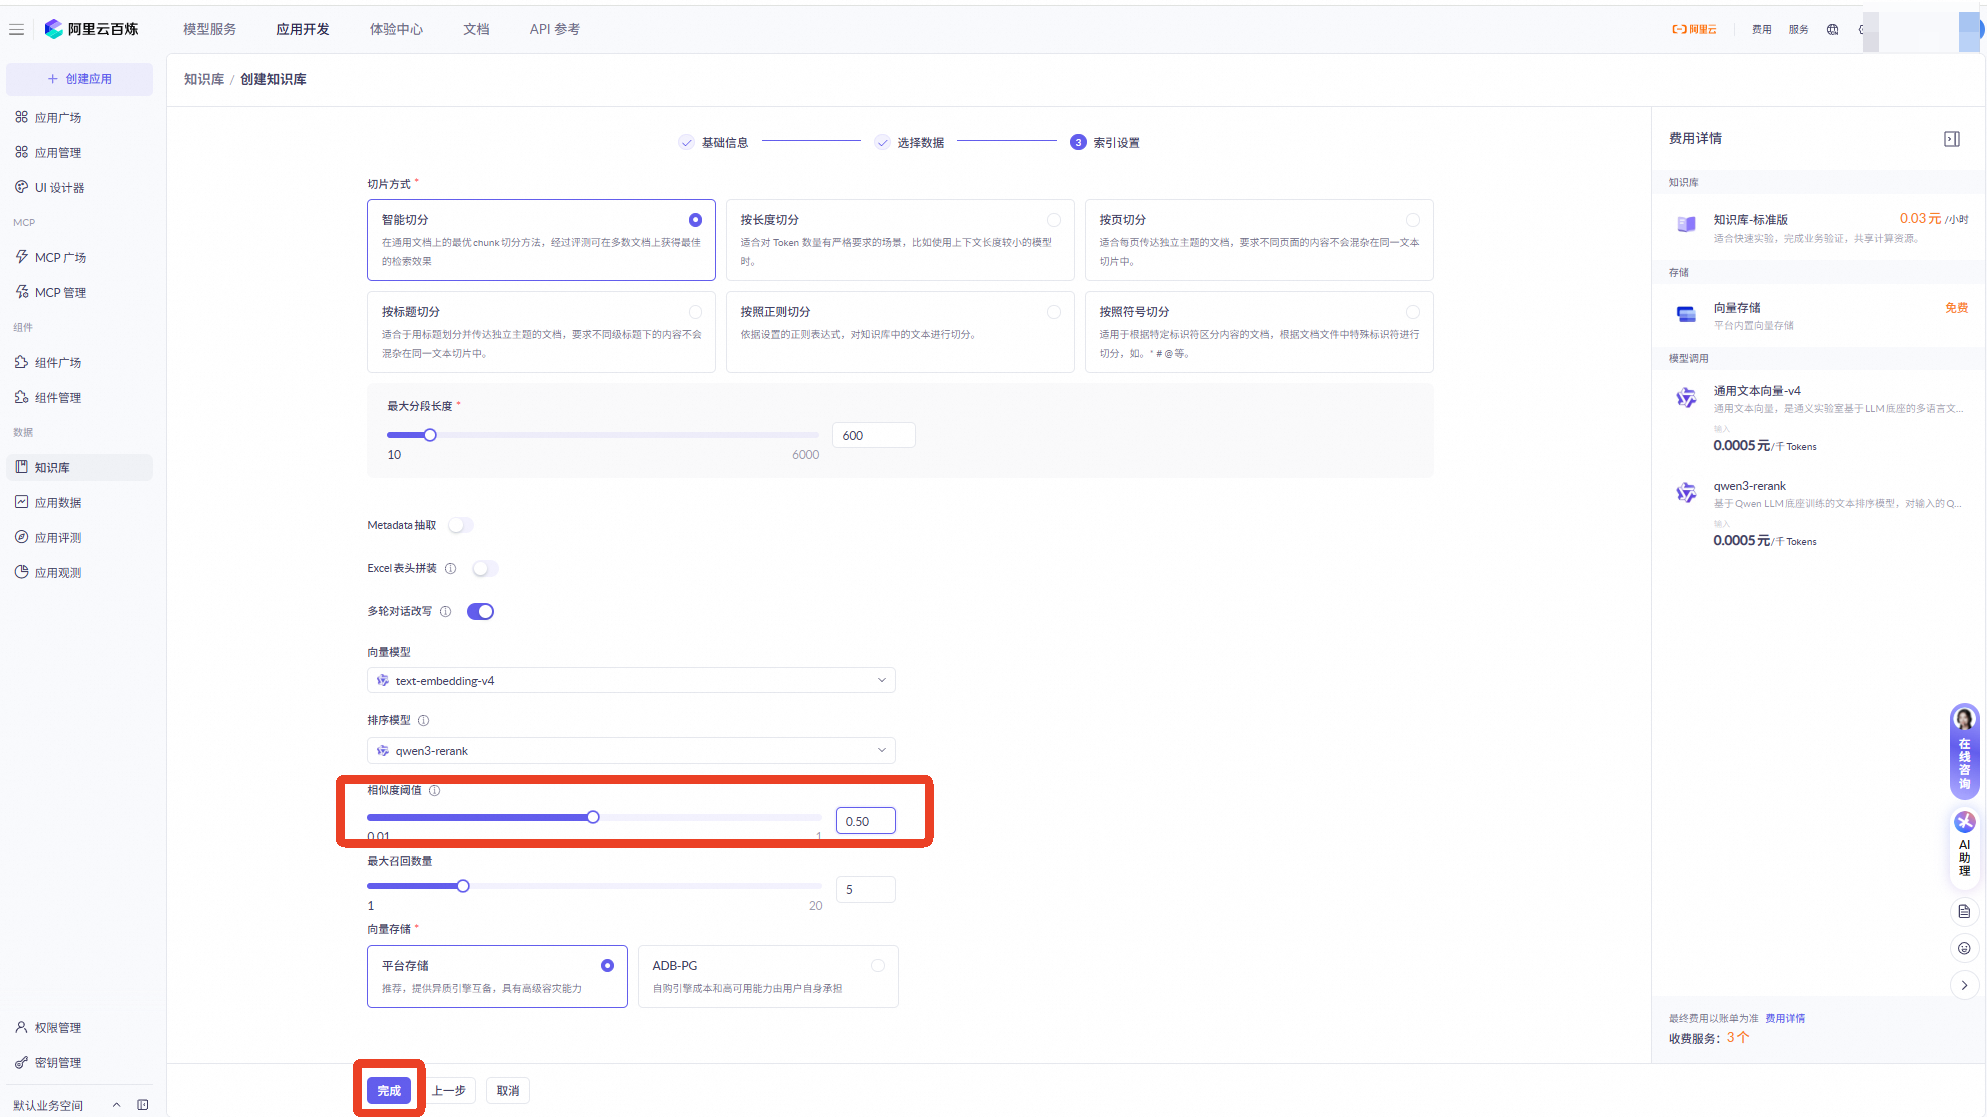Expand the 排序模型 qwen3-rerank dropdown
1987x1117 pixels.
click(x=630, y=750)
